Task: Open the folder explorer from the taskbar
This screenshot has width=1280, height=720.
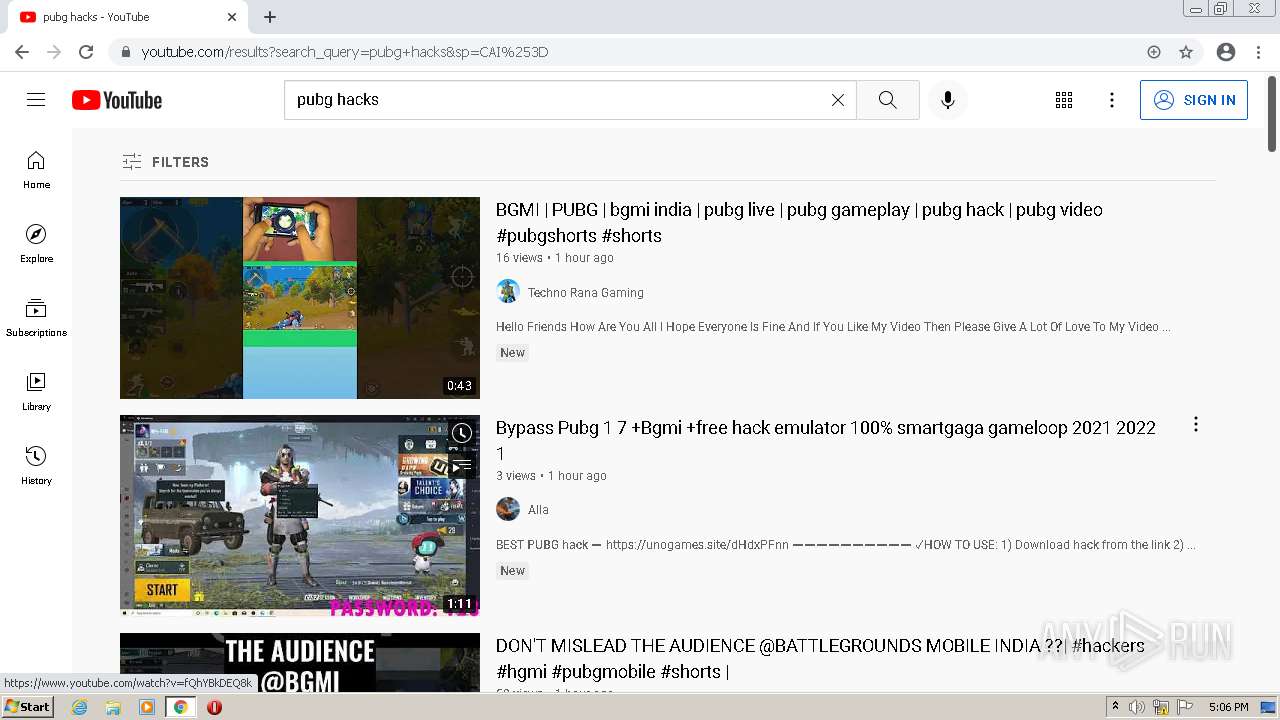Action: click(113, 707)
